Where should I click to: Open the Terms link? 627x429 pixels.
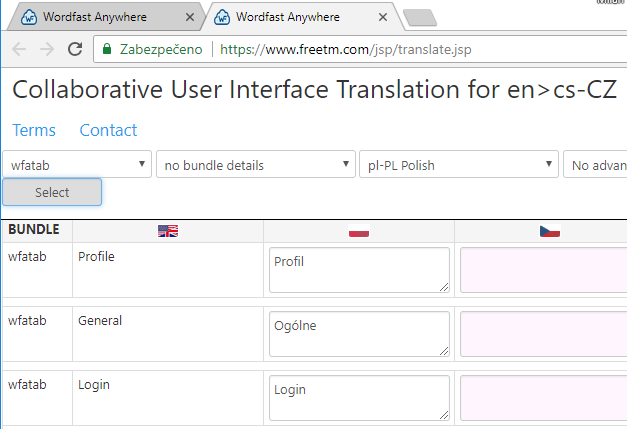pyautogui.click(x=34, y=130)
